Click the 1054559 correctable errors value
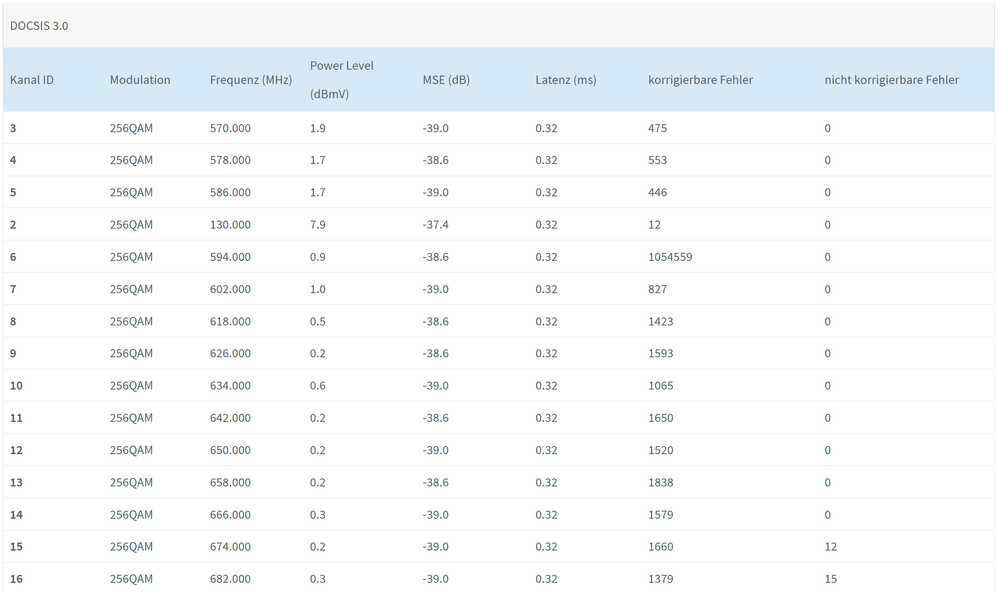The height and width of the screenshot is (593, 999). (x=670, y=257)
